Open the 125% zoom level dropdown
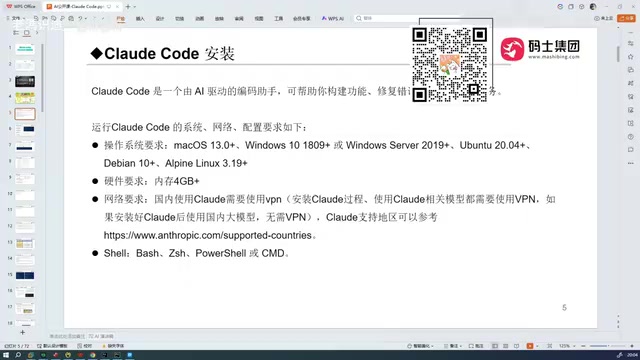 coord(567,346)
